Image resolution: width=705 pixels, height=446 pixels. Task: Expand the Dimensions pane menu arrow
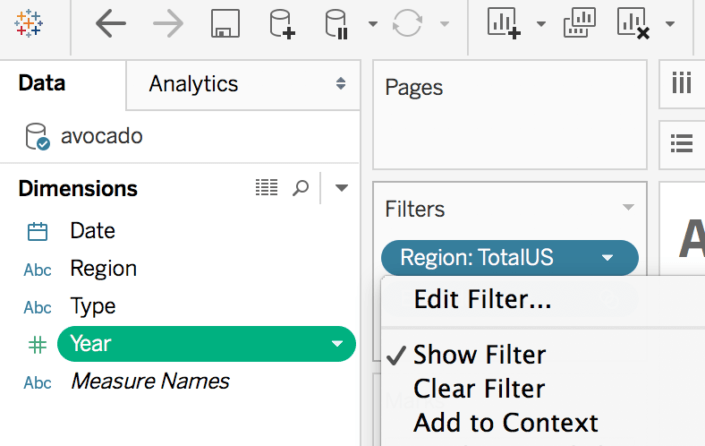341,188
